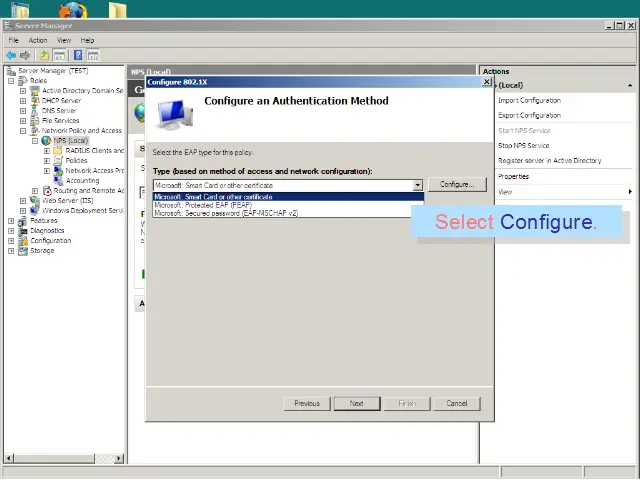
Task: Expand the Storage node
Action: coord(11,251)
